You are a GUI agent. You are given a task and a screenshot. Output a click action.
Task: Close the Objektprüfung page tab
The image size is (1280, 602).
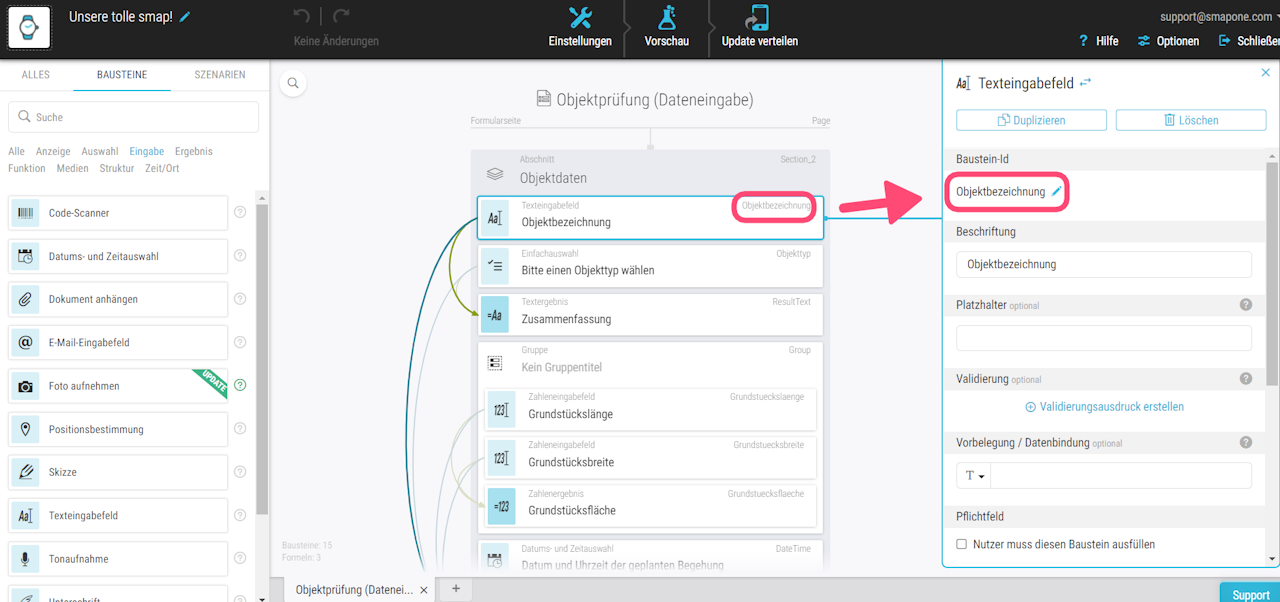[x=424, y=590]
